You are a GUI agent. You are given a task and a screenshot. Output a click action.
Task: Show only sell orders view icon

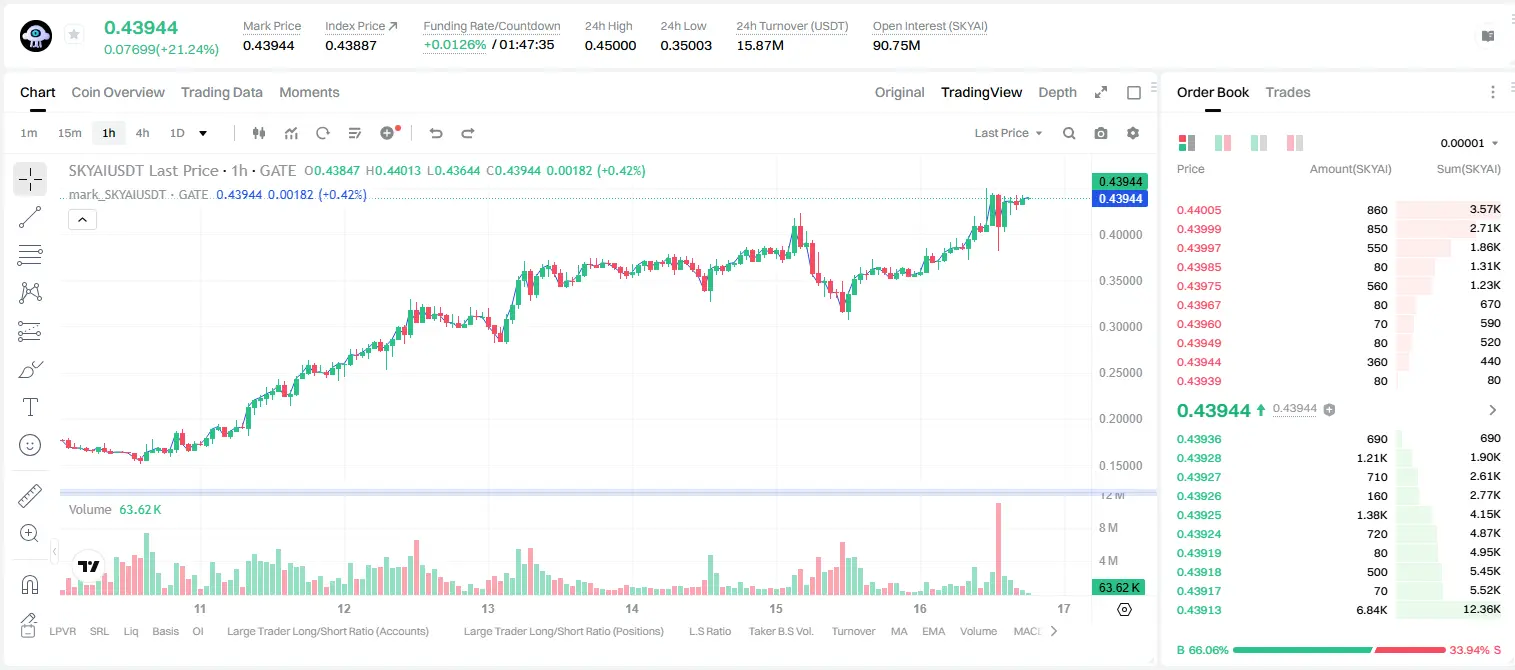tap(1295, 143)
